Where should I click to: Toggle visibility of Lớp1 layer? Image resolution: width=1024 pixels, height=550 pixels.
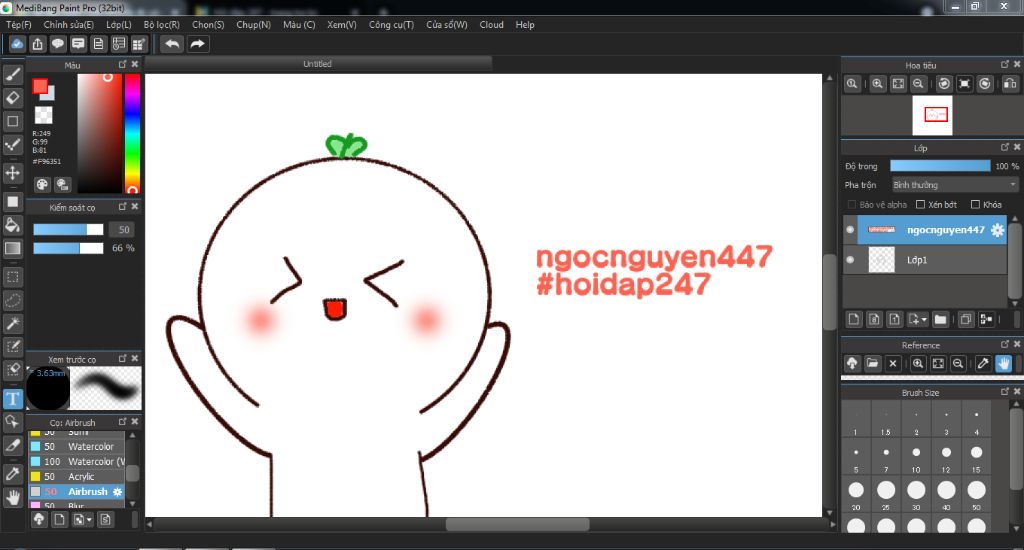(x=850, y=259)
